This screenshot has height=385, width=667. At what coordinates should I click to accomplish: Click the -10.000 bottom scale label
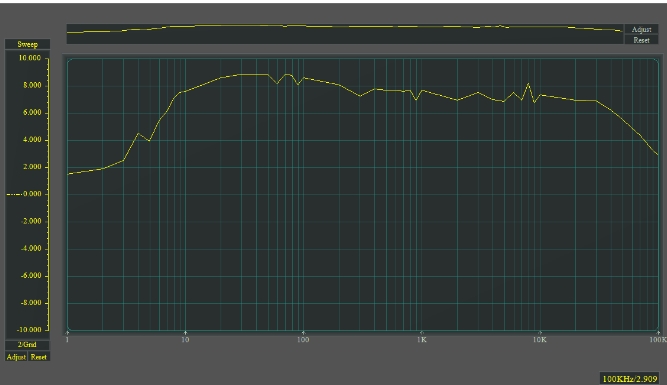[29, 330]
